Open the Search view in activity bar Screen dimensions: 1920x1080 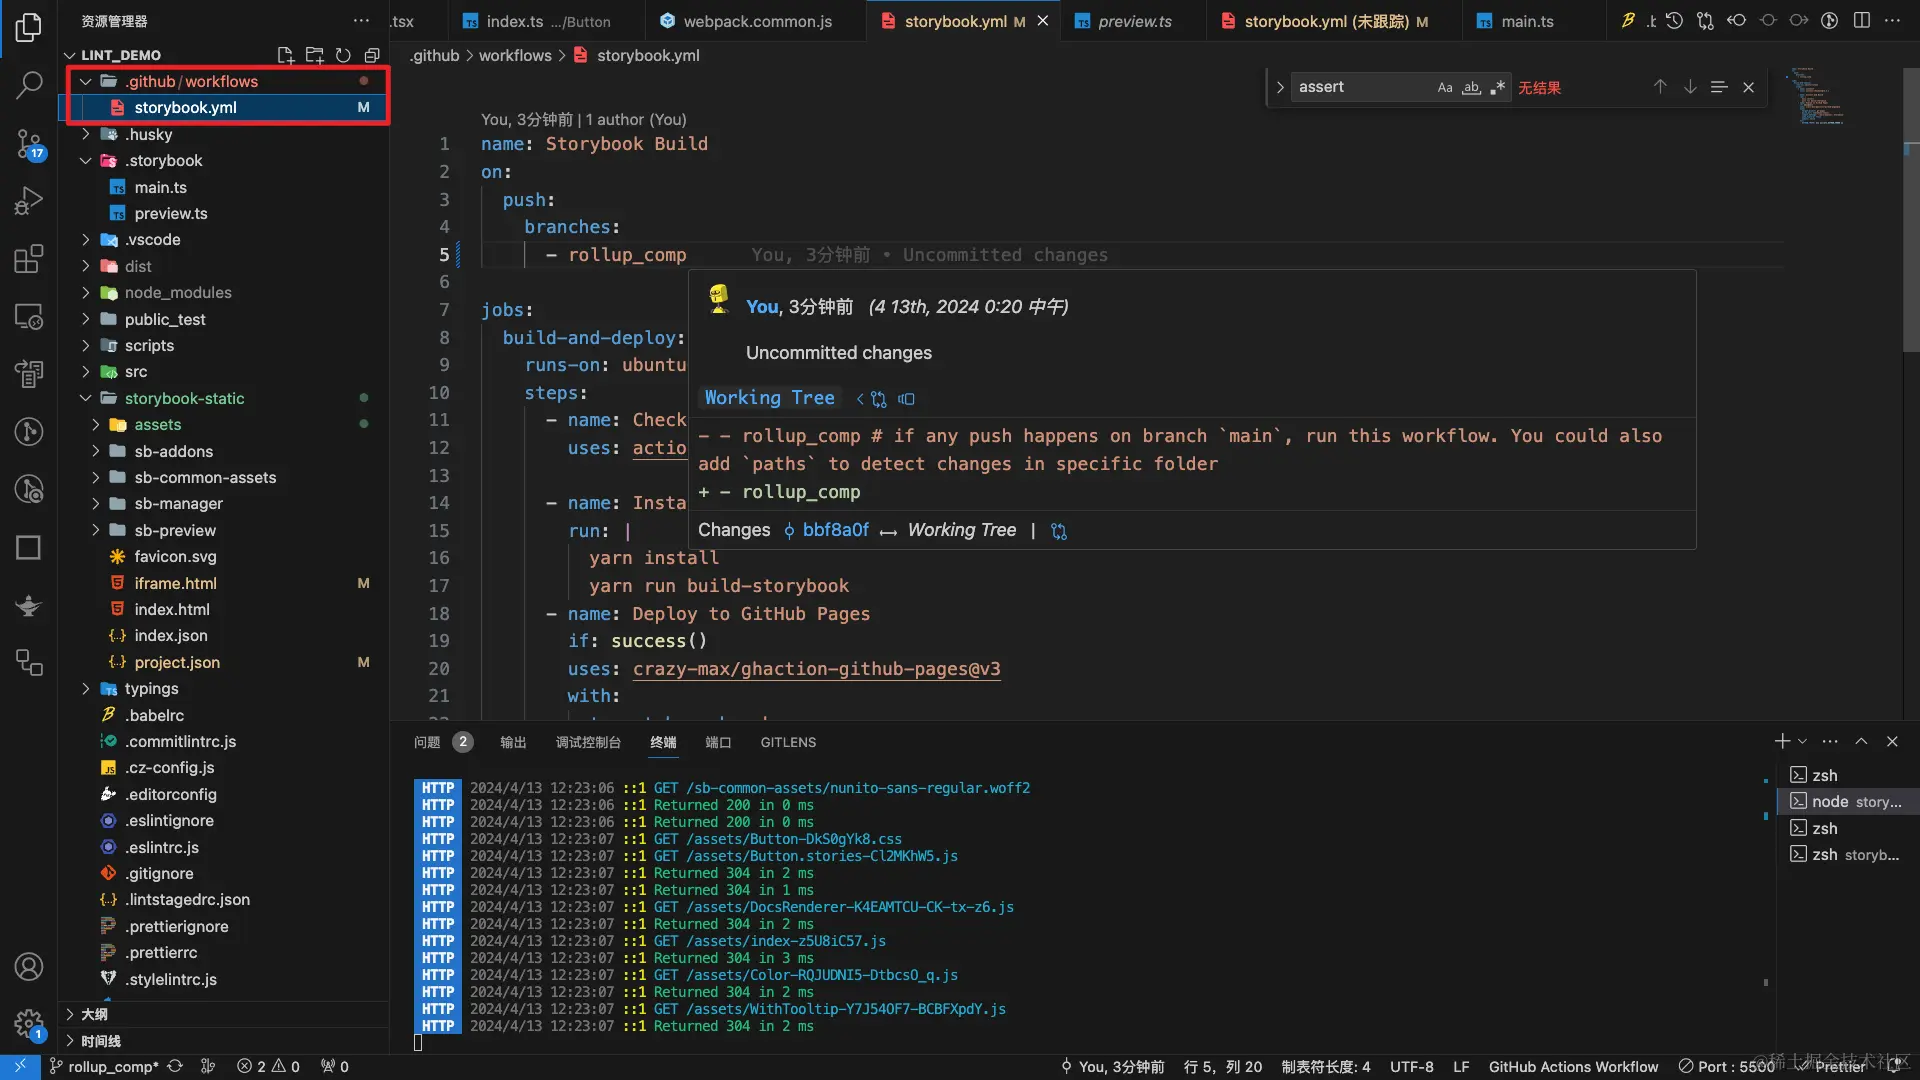(x=29, y=86)
